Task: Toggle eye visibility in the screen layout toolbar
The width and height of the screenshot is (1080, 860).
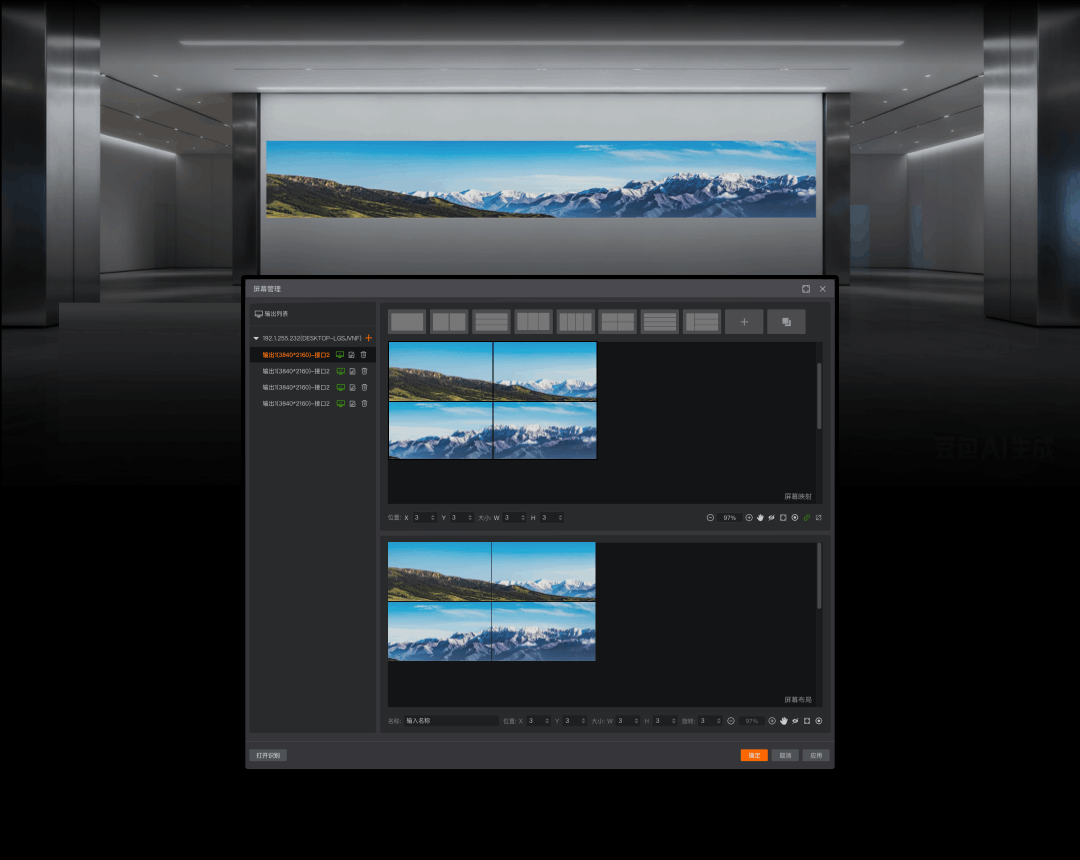Action: click(795, 721)
